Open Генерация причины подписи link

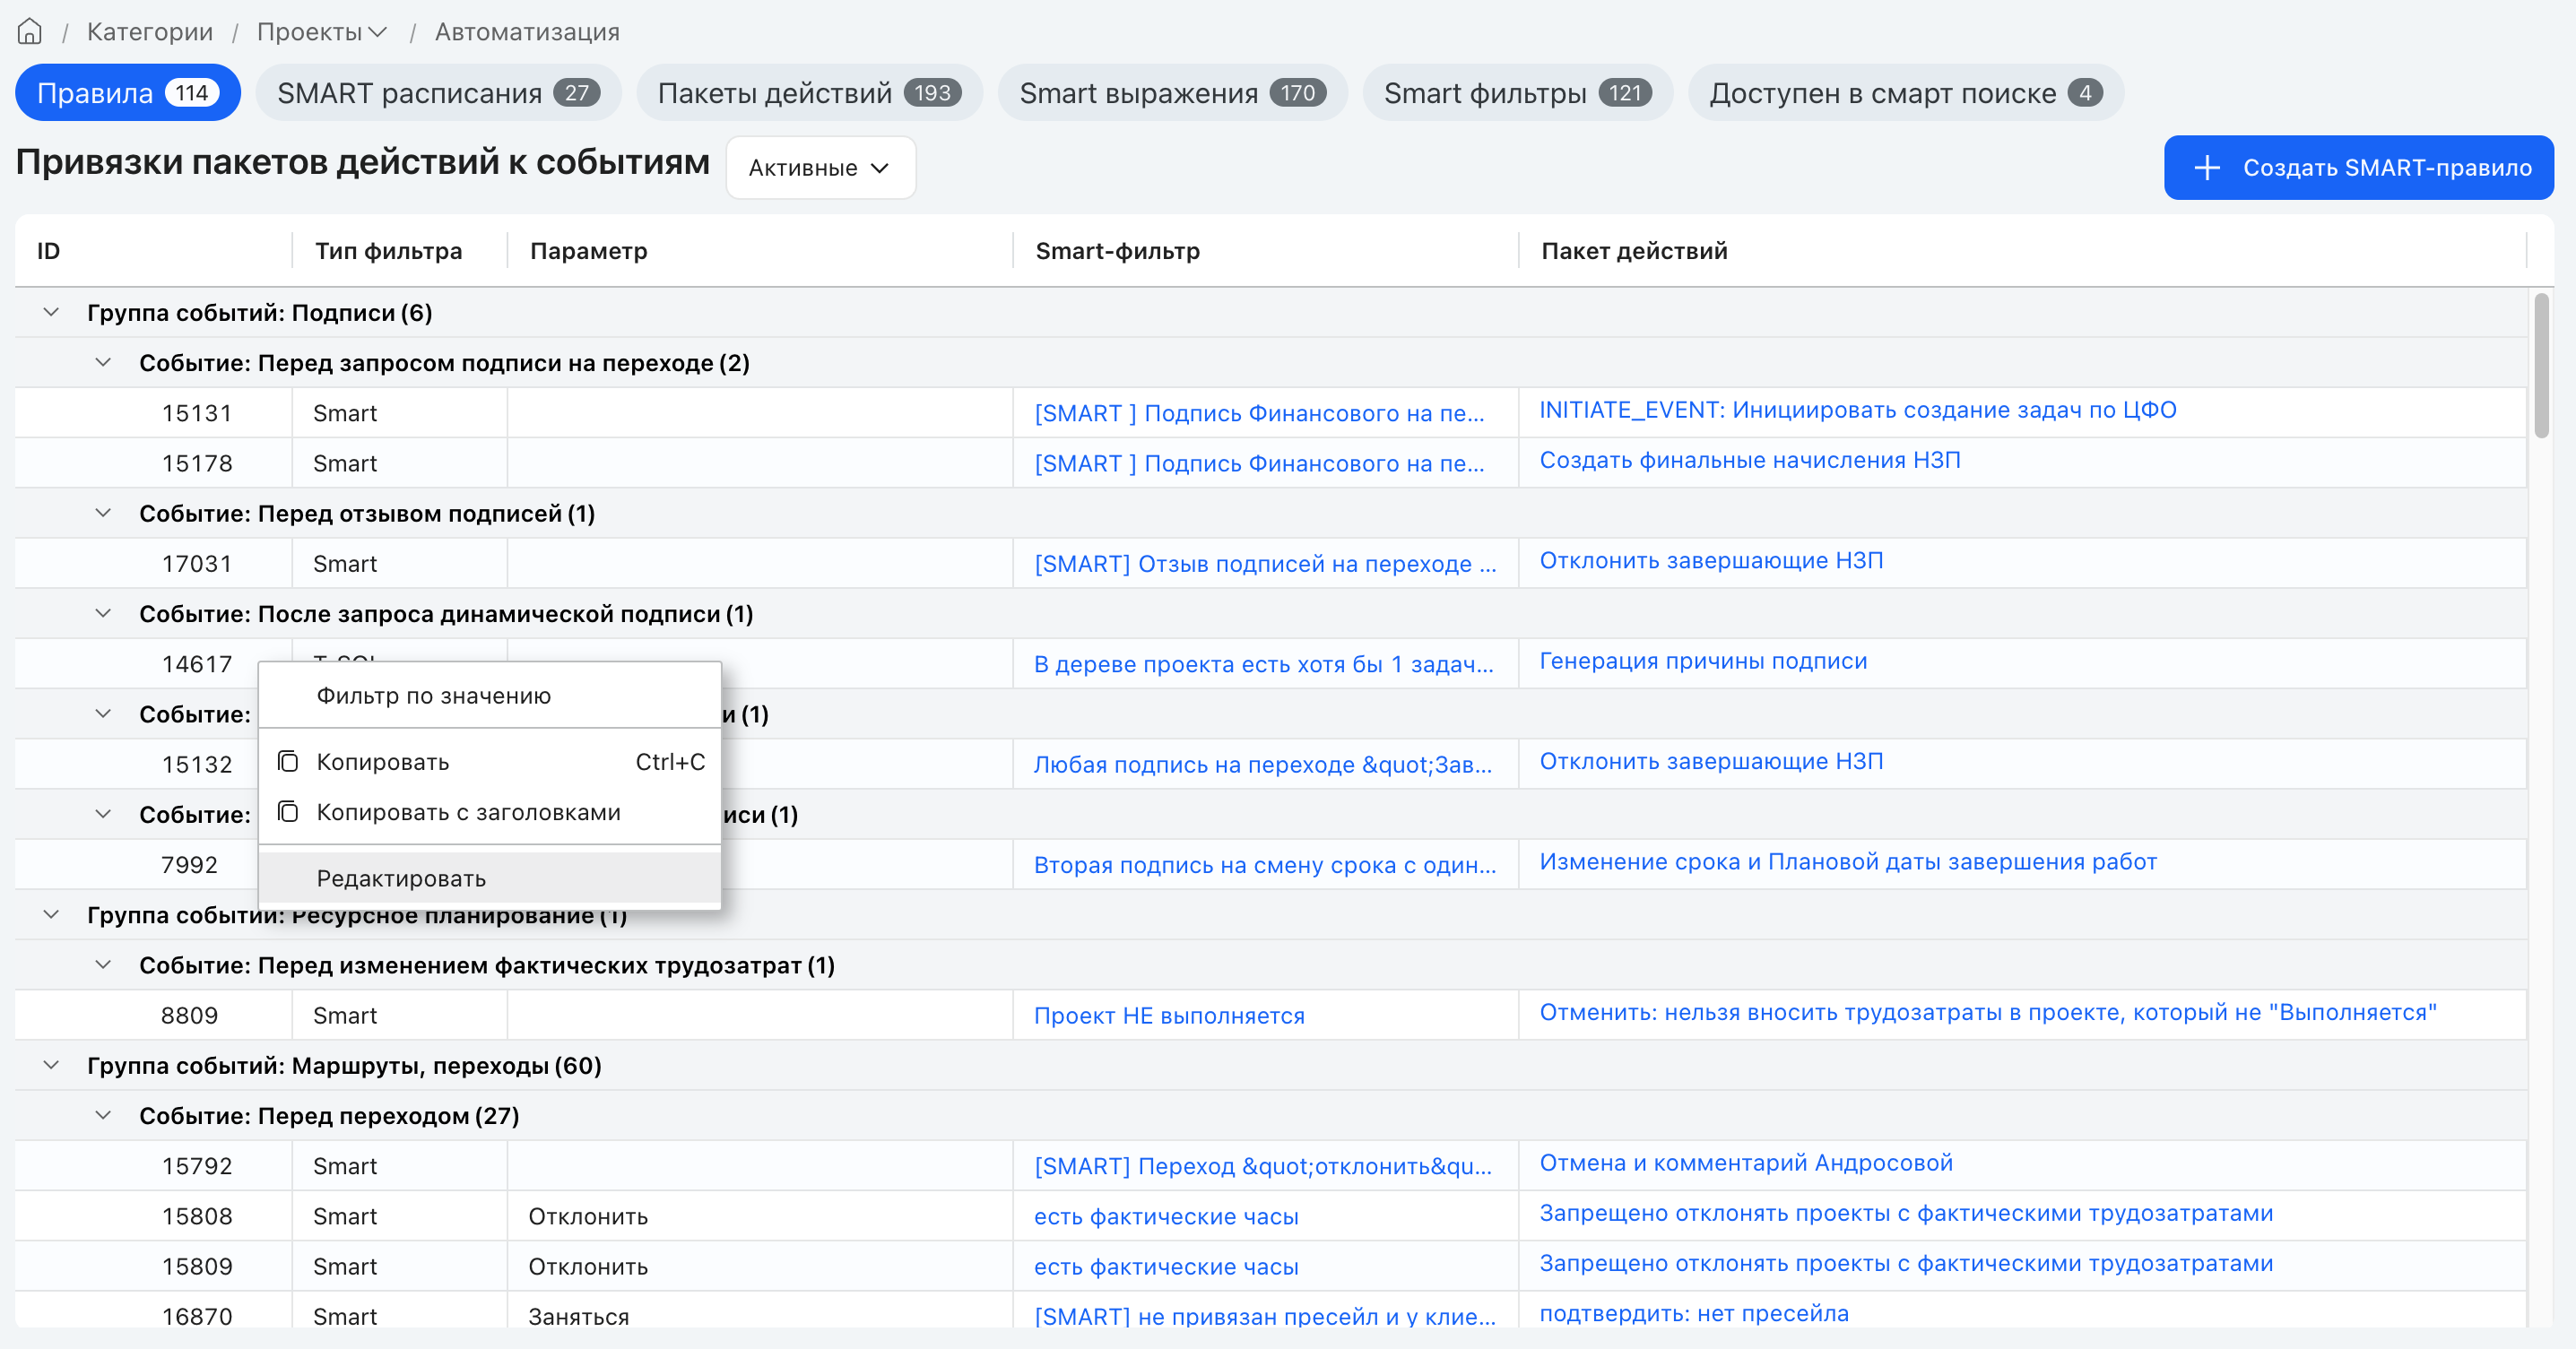1703,661
